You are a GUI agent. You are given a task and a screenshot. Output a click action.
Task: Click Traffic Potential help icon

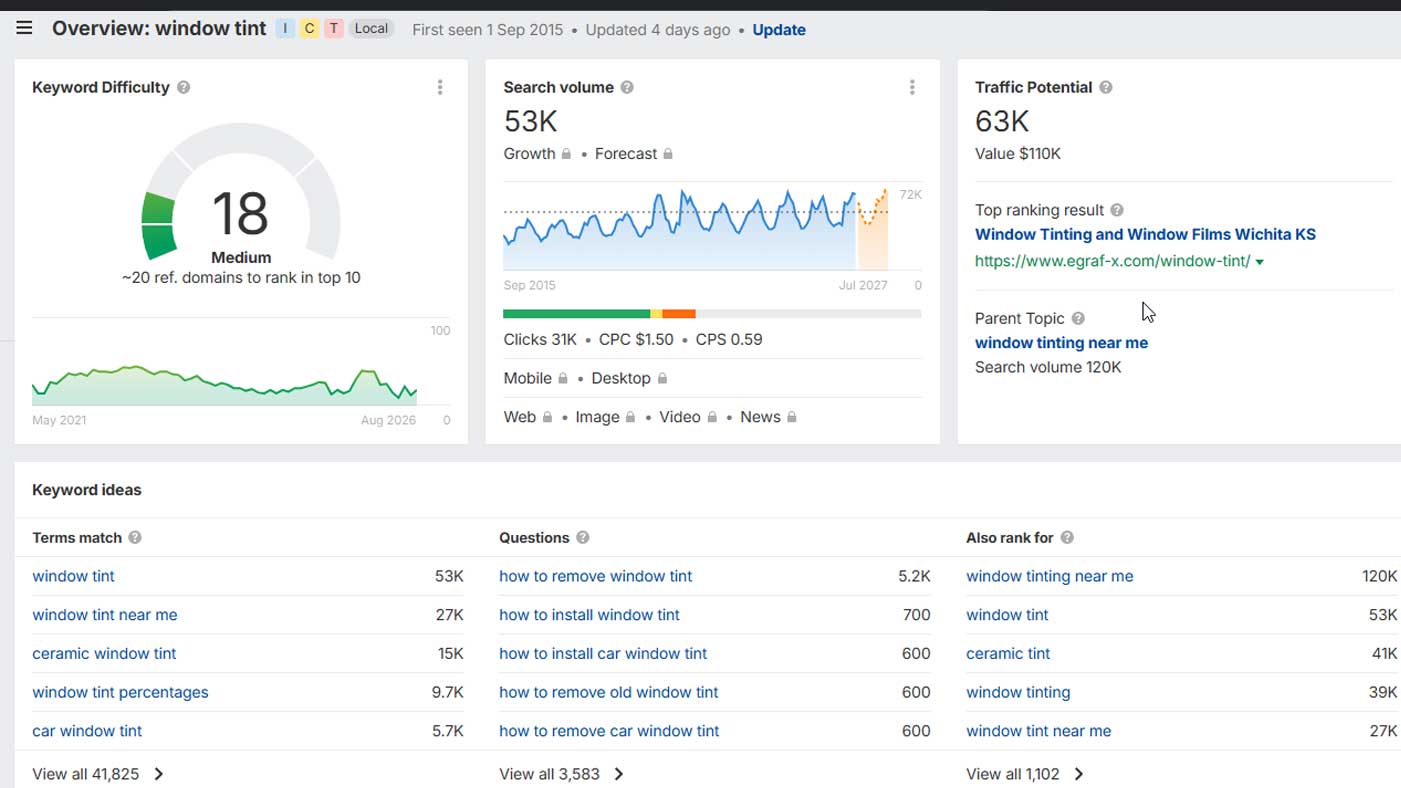coord(1106,87)
